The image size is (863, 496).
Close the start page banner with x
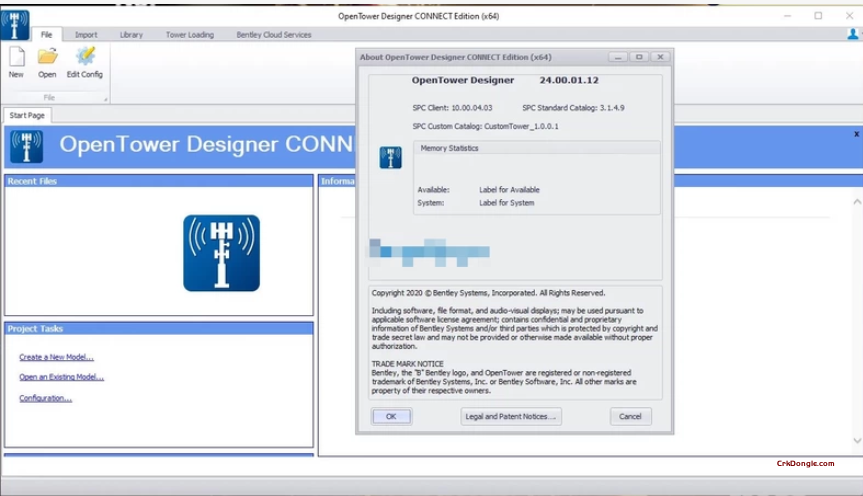point(856,134)
